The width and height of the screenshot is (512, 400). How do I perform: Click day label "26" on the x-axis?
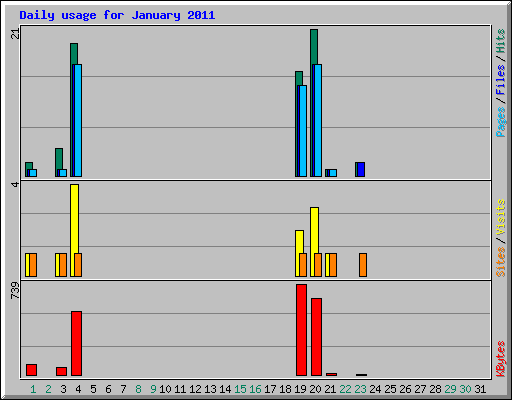click(x=405, y=389)
